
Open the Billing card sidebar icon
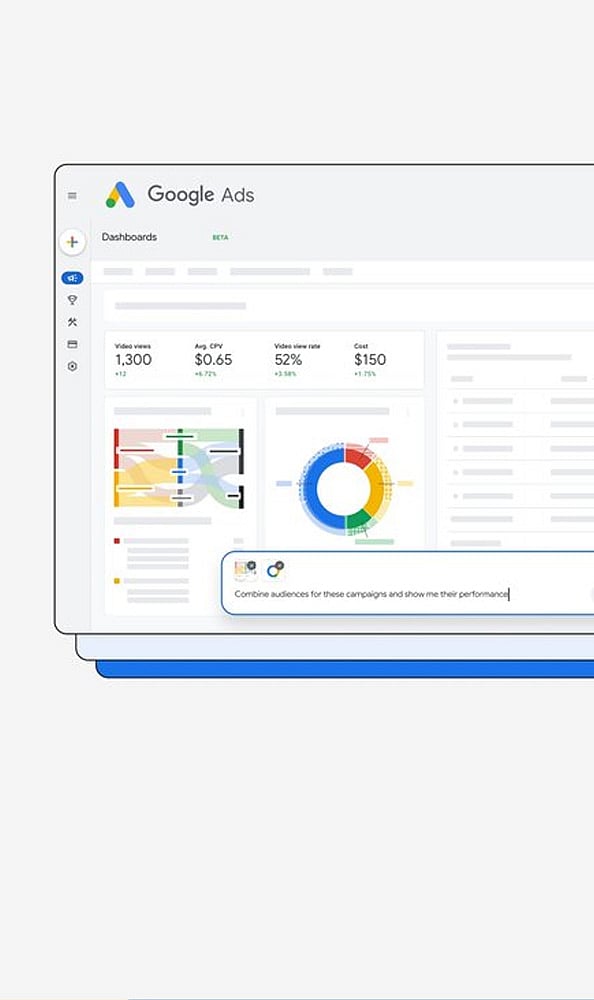pyautogui.click(x=72, y=344)
